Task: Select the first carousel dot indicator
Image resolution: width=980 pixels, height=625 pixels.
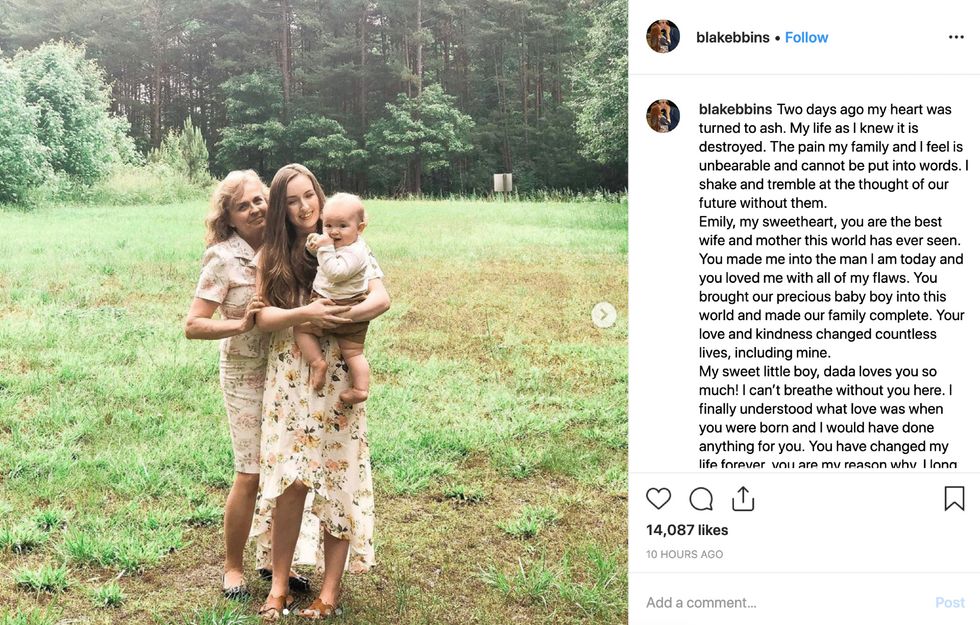Action: click(286, 611)
